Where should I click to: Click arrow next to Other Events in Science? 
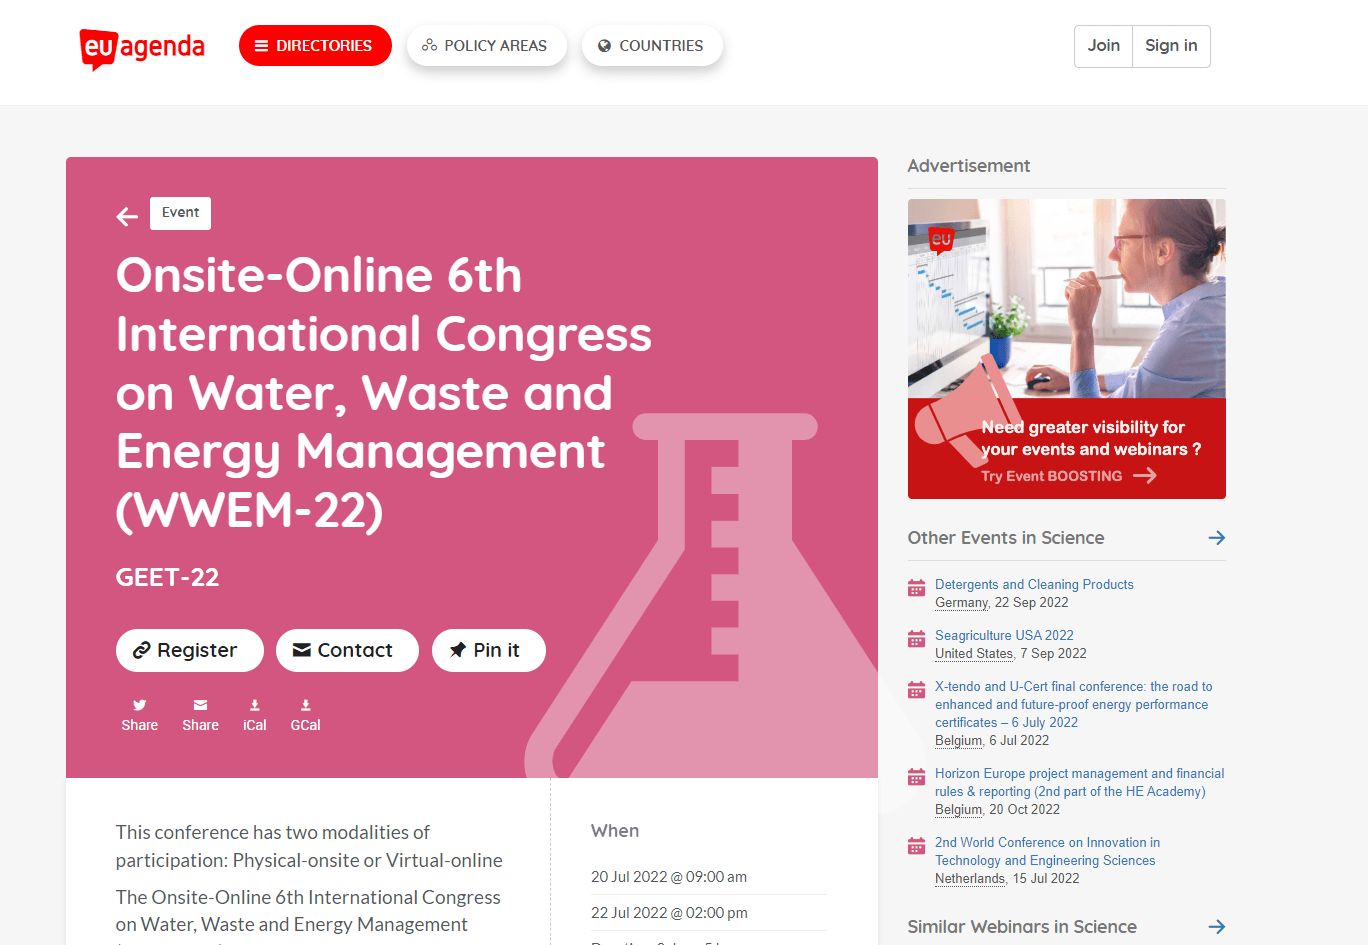[x=1216, y=538]
